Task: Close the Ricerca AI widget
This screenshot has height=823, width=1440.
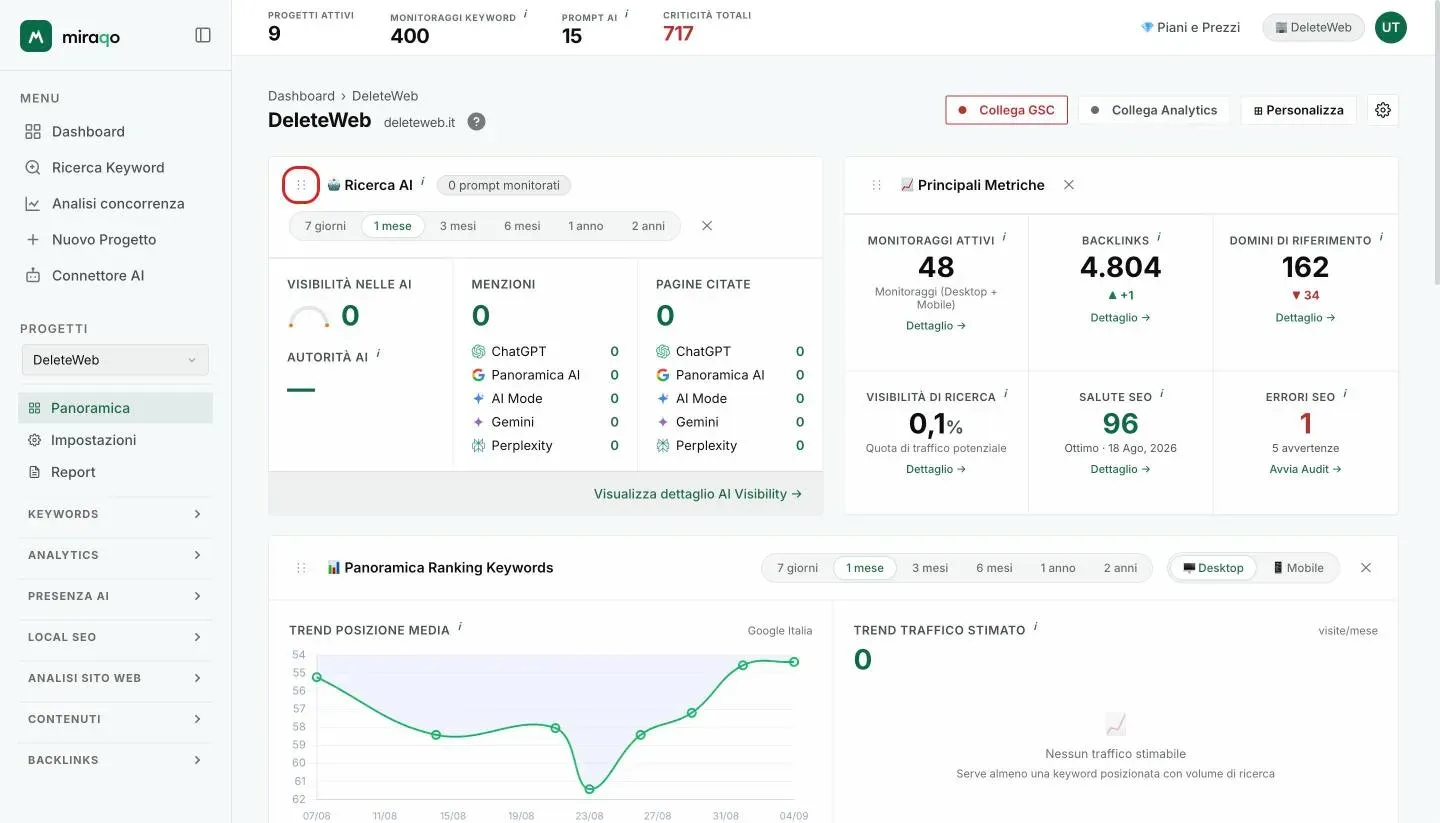Action: [707, 226]
